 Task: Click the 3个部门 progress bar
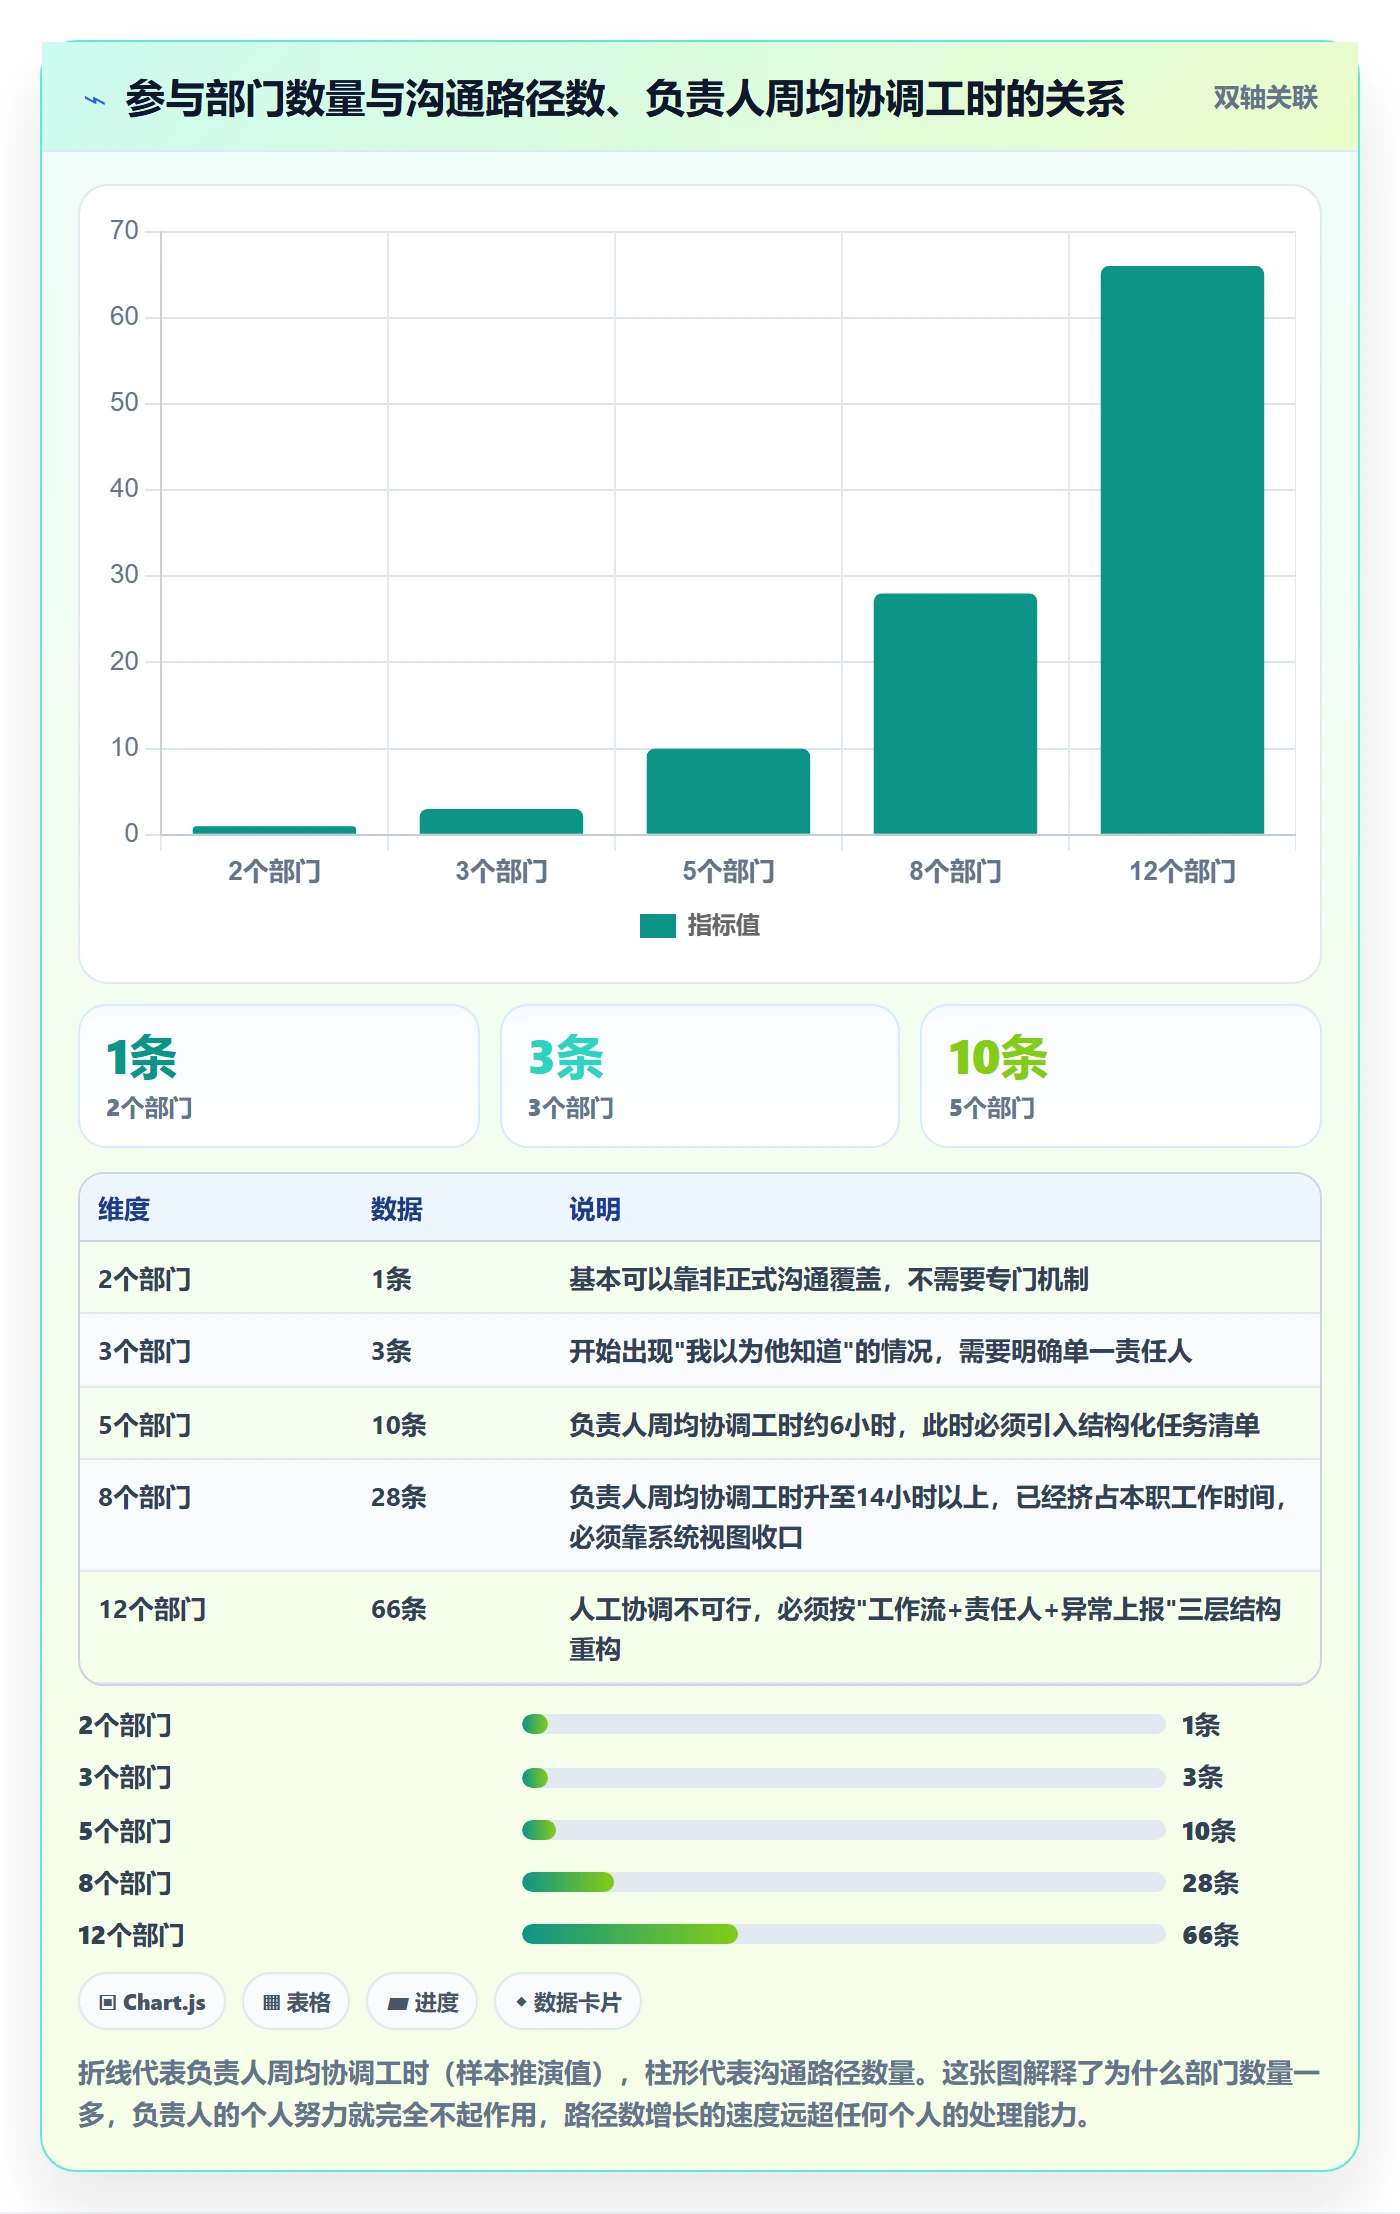coord(843,1777)
